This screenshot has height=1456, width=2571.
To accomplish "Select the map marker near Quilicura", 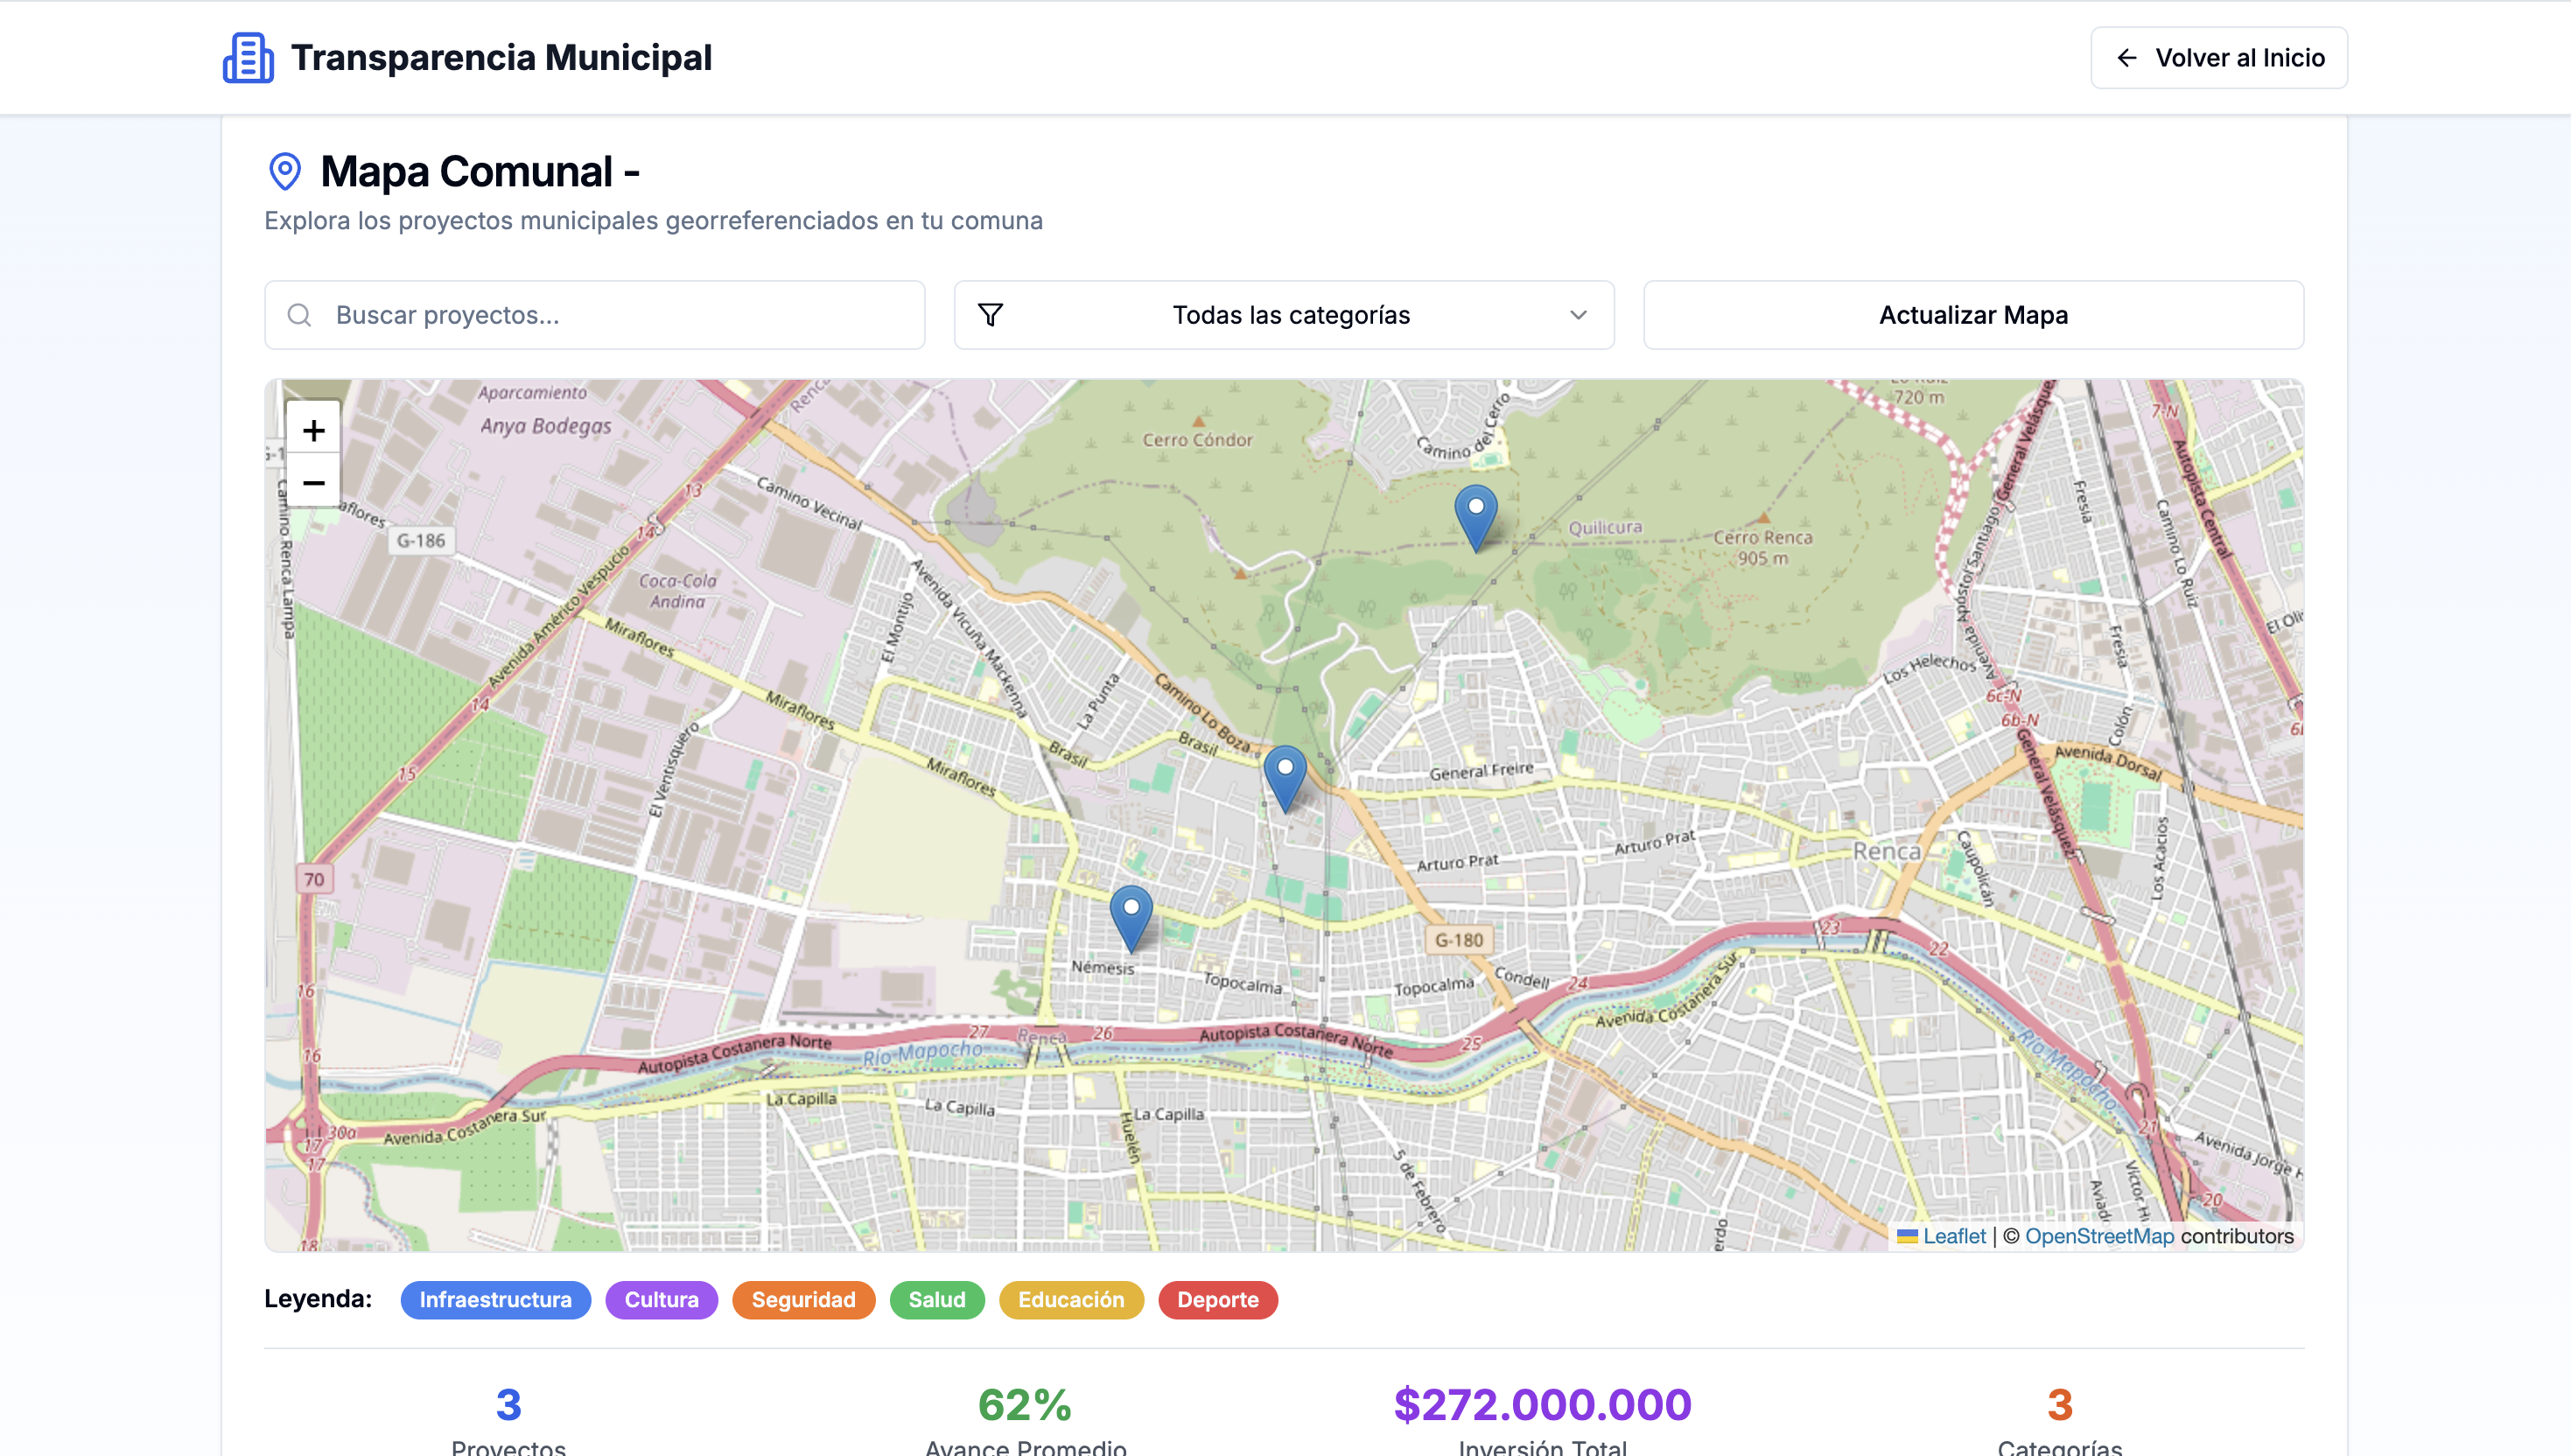I will pos(1475,514).
